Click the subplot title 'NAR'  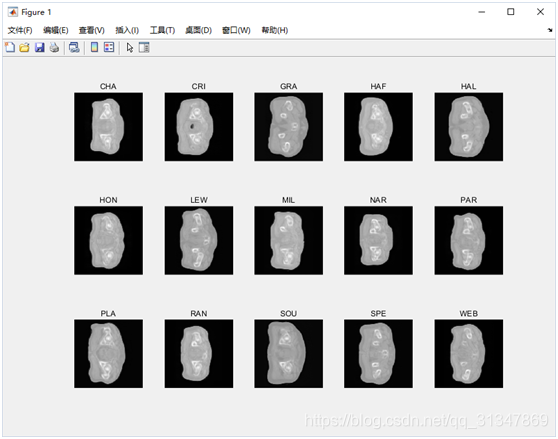[378, 200]
